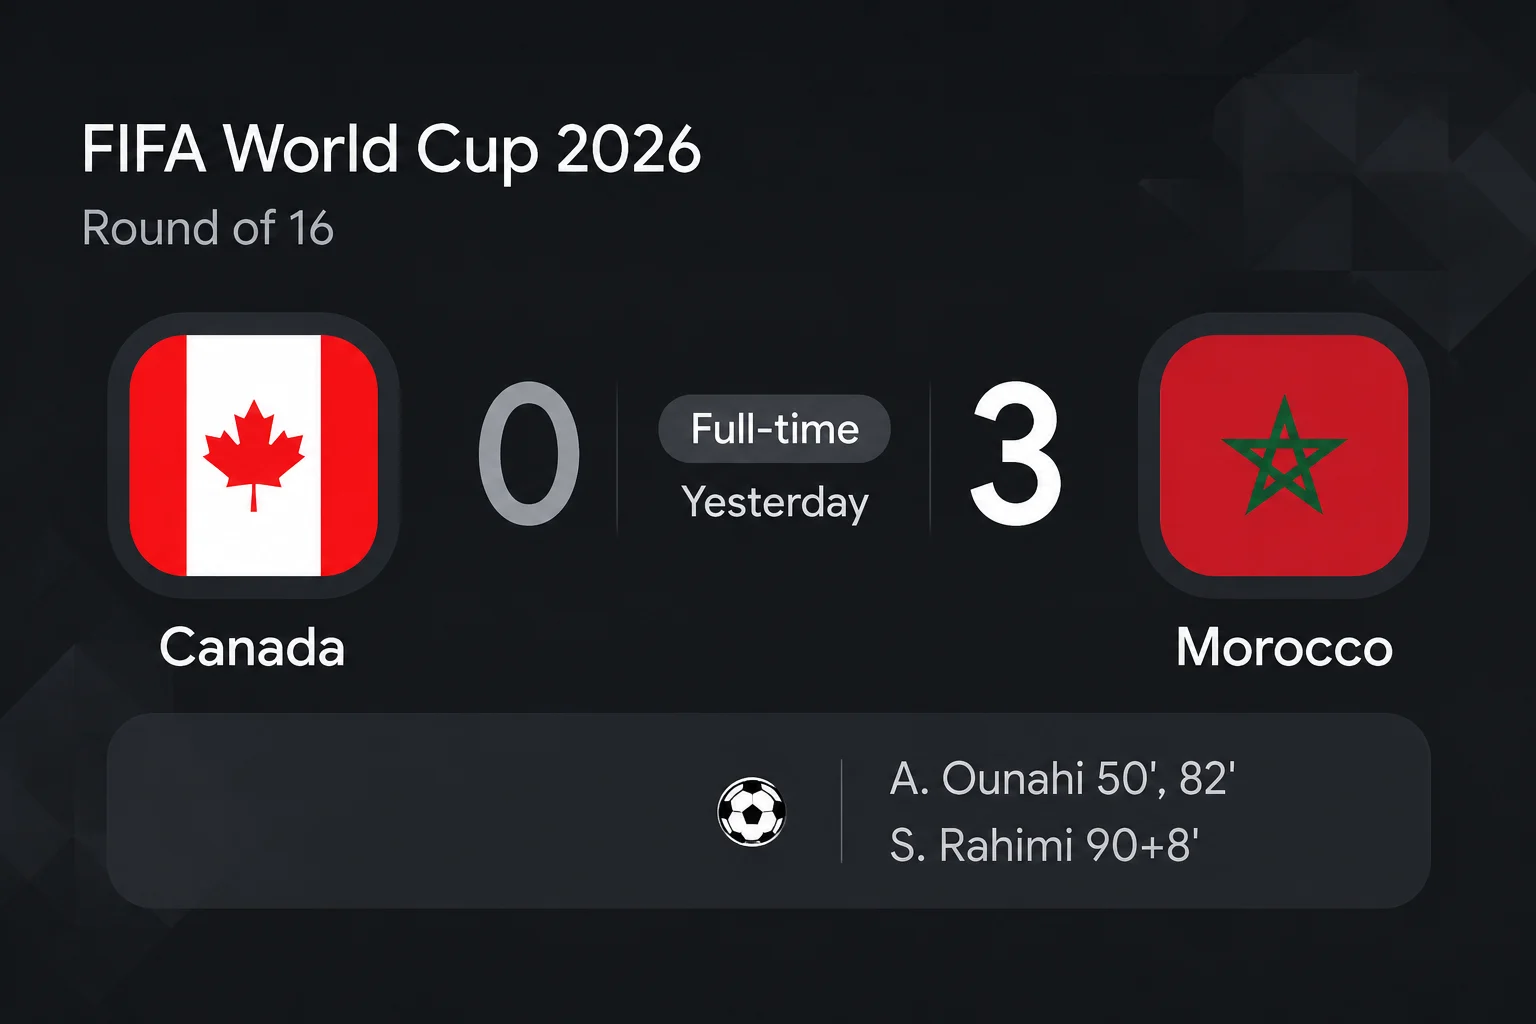
Task: Open the Canada team name link
Action: [252, 647]
